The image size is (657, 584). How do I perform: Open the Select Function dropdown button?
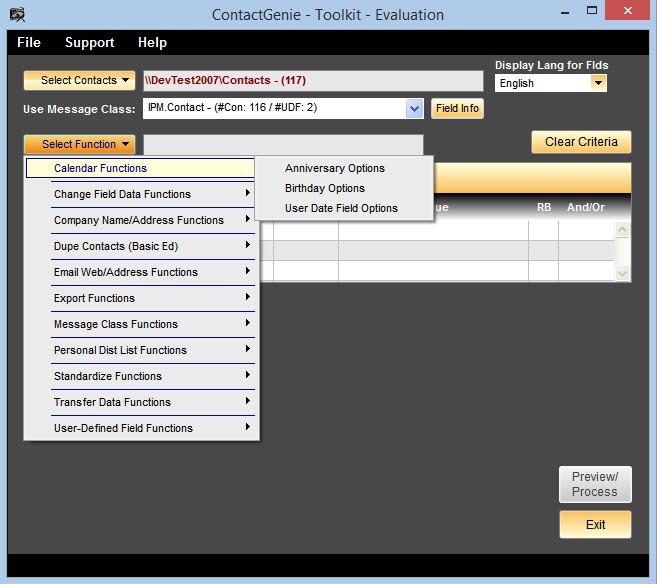click(79, 144)
